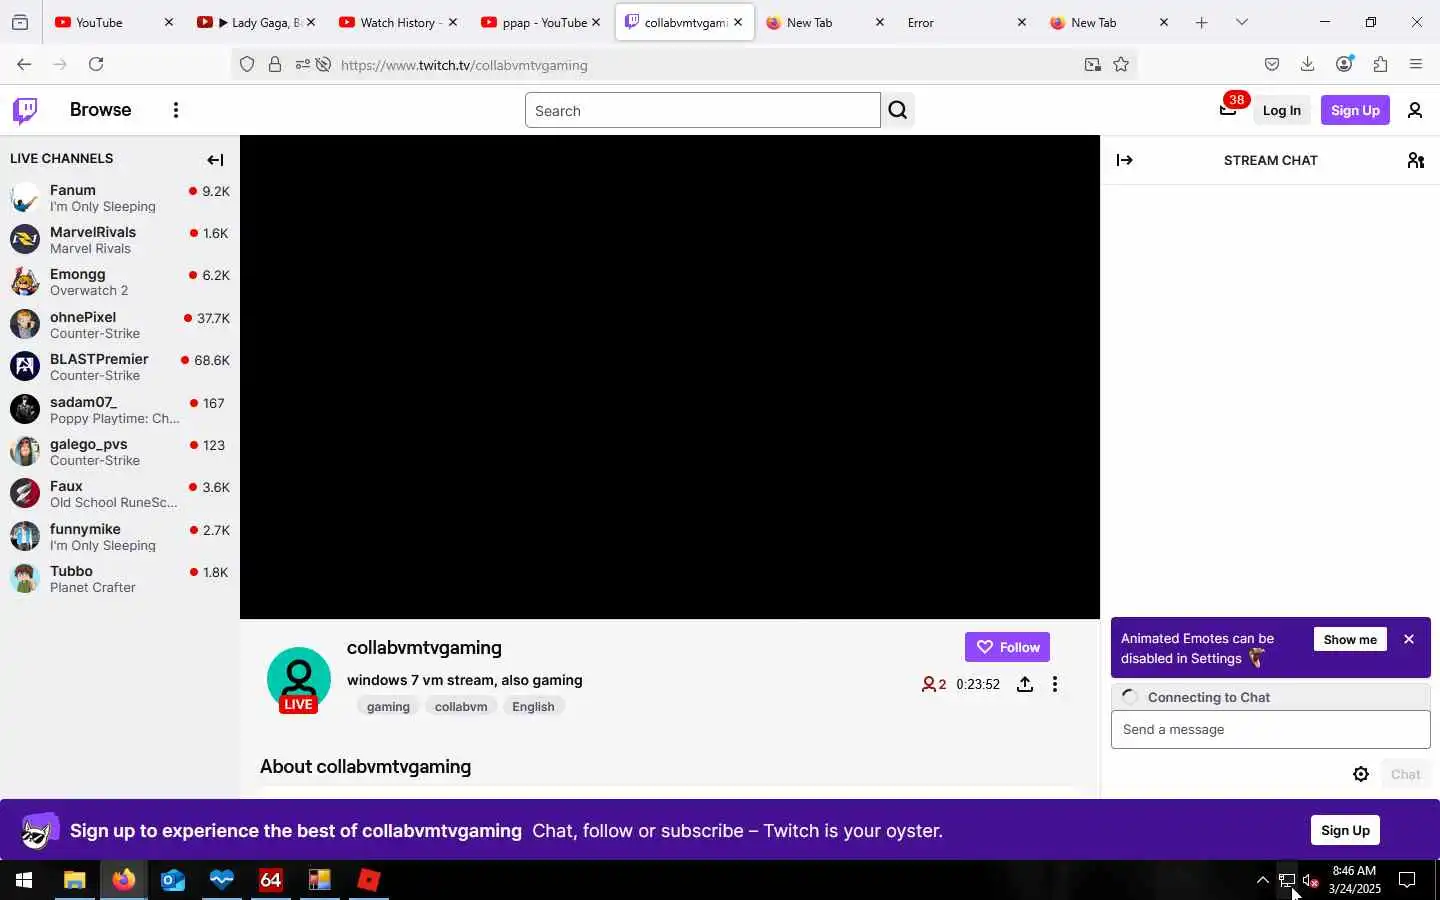The width and height of the screenshot is (1440, 900).
Task: Collapse the stream chat panel
Action: pos(1125,160)
